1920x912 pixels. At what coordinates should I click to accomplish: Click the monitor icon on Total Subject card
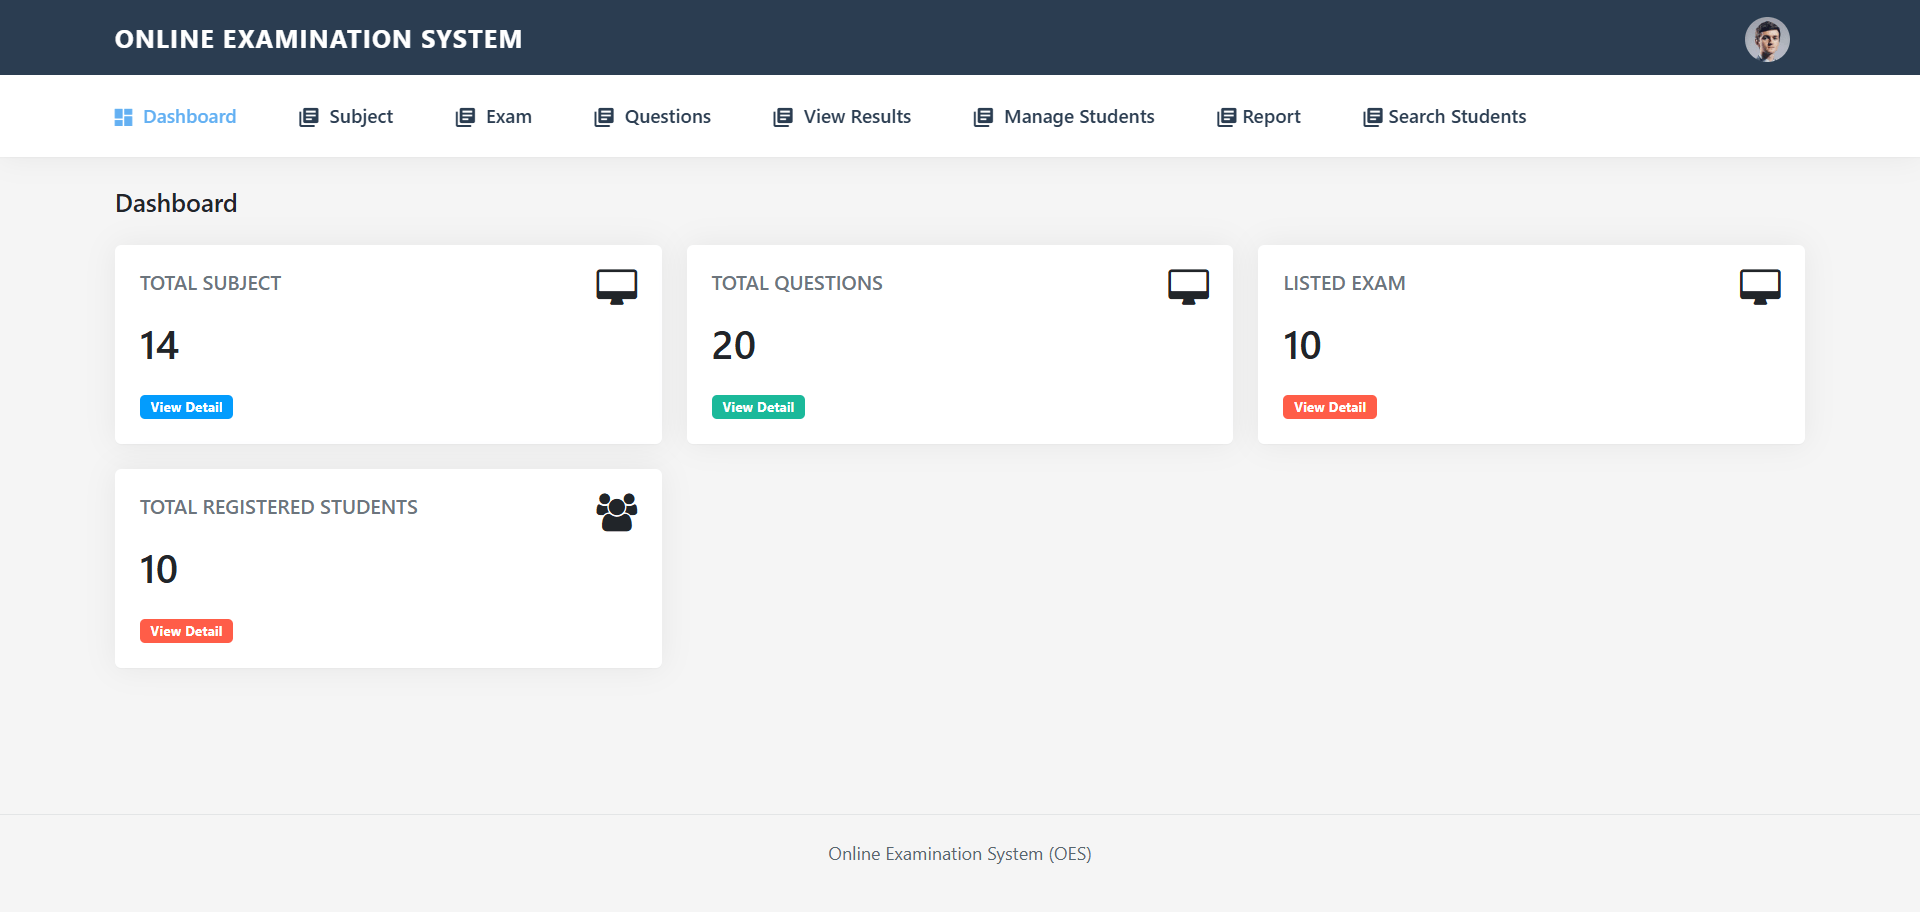click(616, 286)
